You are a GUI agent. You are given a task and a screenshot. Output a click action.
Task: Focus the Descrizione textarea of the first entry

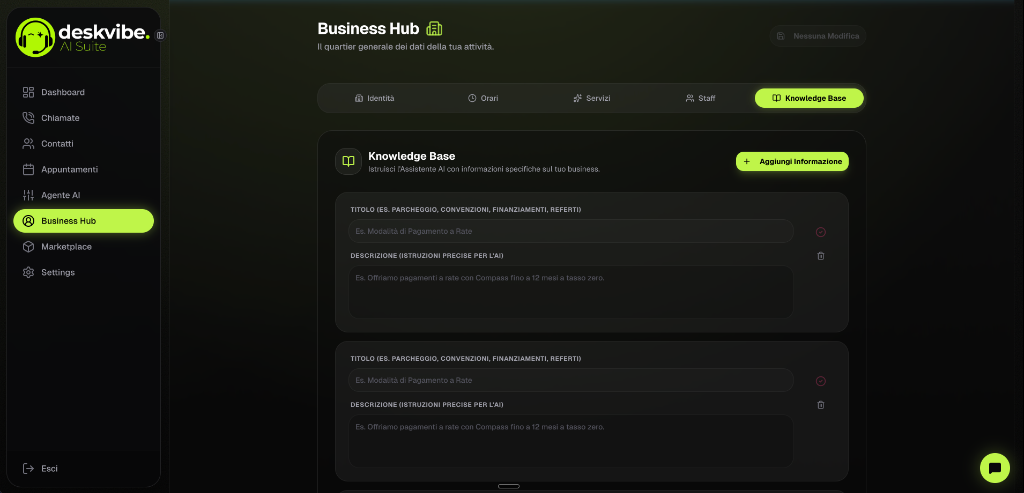pyautogui.click(x=571, y=292)
